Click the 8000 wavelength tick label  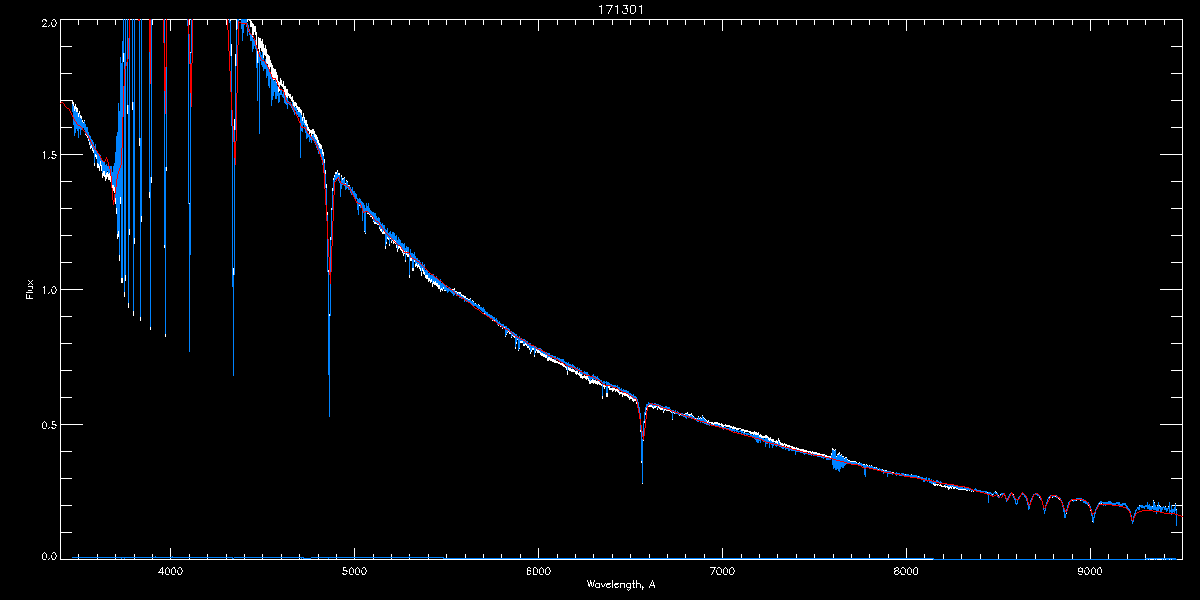[x=906, y=572]
